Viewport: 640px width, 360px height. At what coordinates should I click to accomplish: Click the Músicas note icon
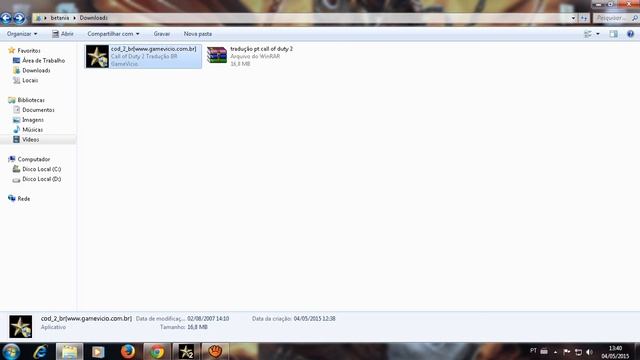pos(16,129)
